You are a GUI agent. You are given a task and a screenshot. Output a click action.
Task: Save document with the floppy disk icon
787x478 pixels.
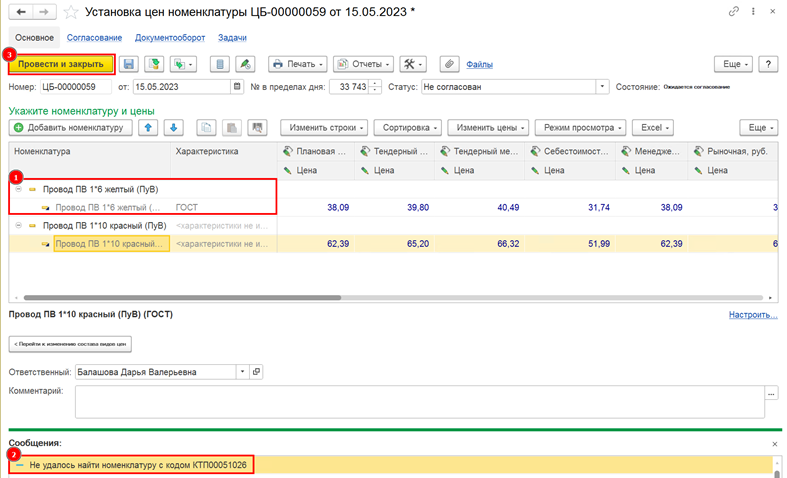pyautogui.click(x=129, y=64)
